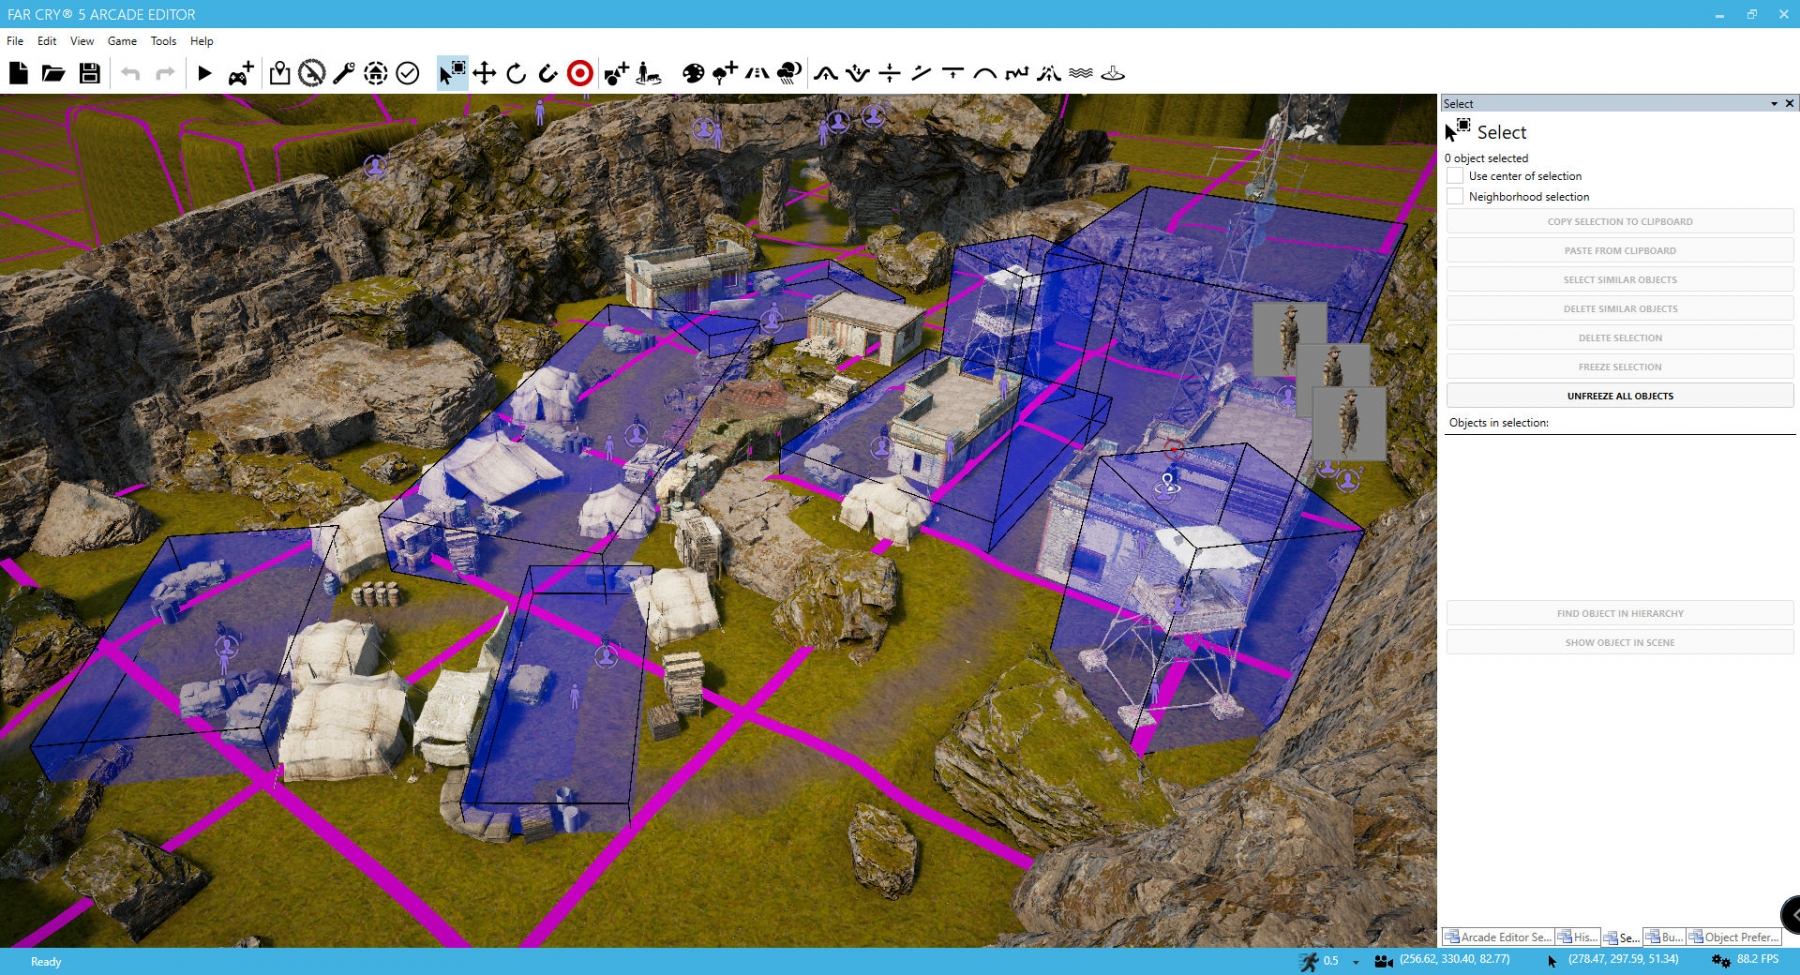Image resolution: width=1800 pixels, height=975 pixels.
Task: Open the Game menu
Action: pos(122,41)
